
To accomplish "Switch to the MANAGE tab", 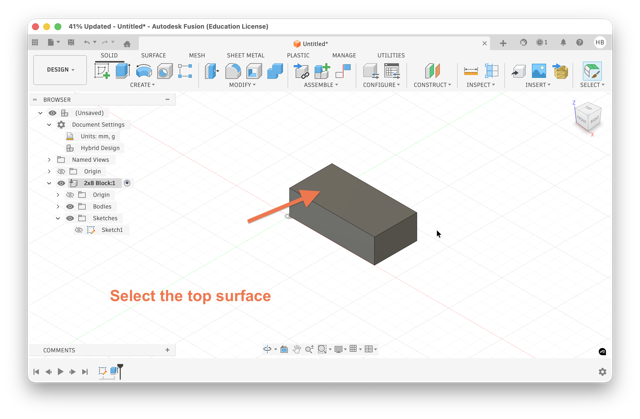I will pos(344,55).
